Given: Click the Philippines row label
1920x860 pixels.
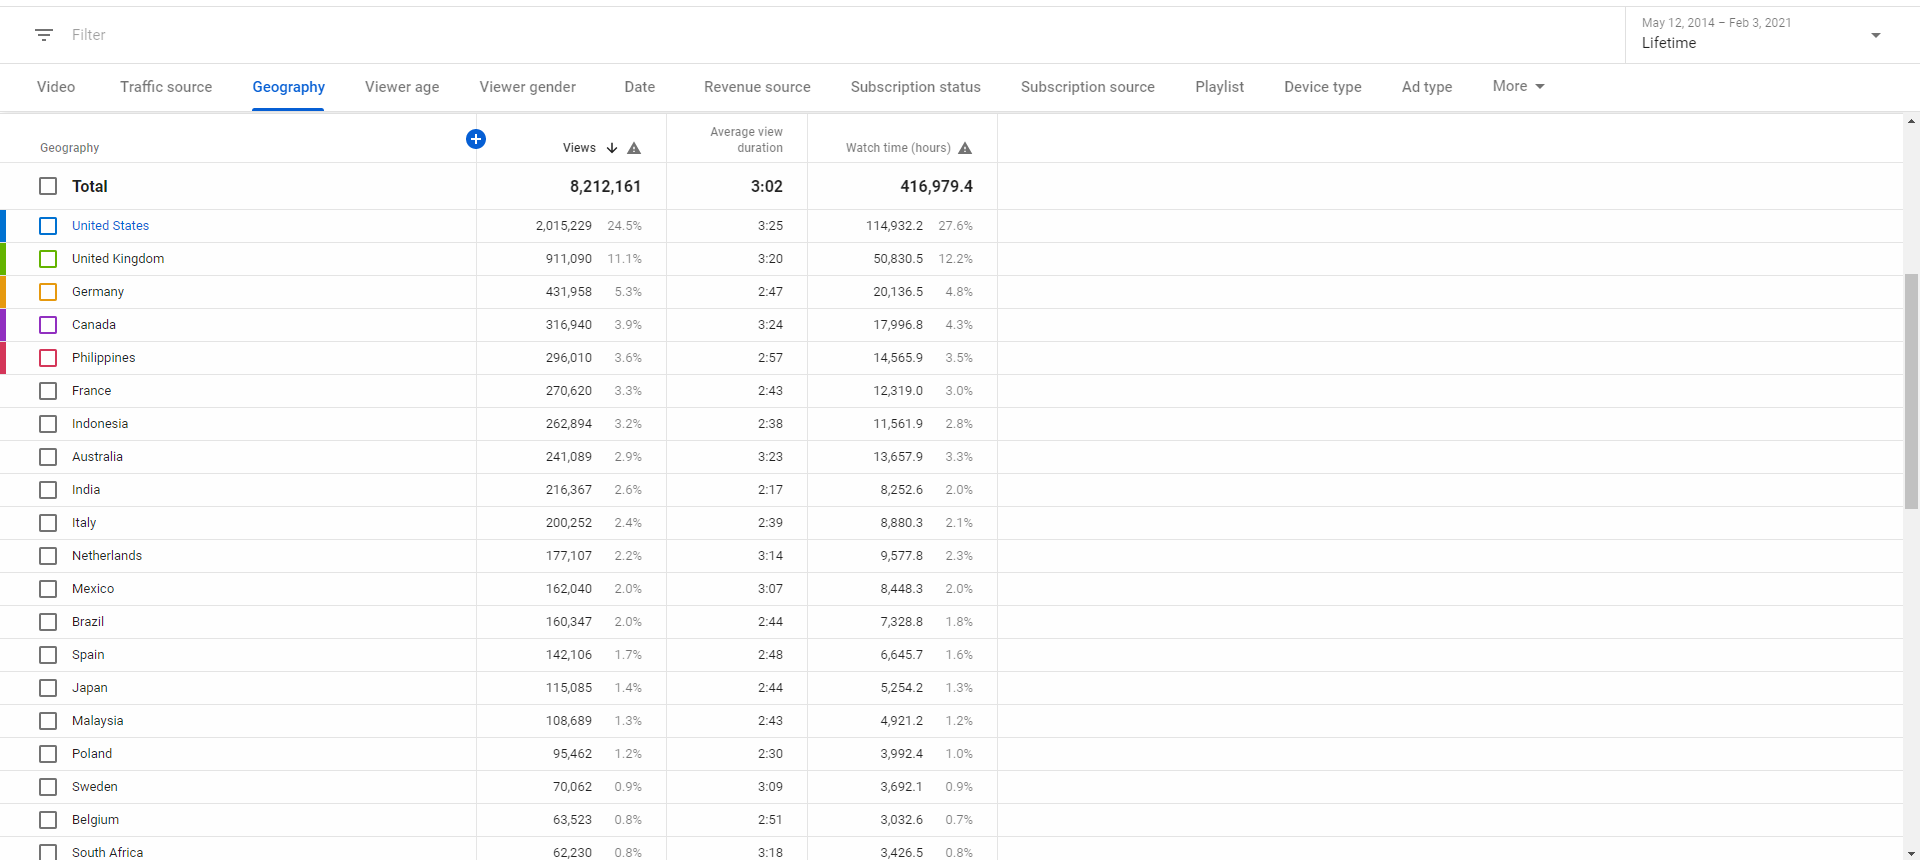Looking at the screenshot, I should point(103,358).
